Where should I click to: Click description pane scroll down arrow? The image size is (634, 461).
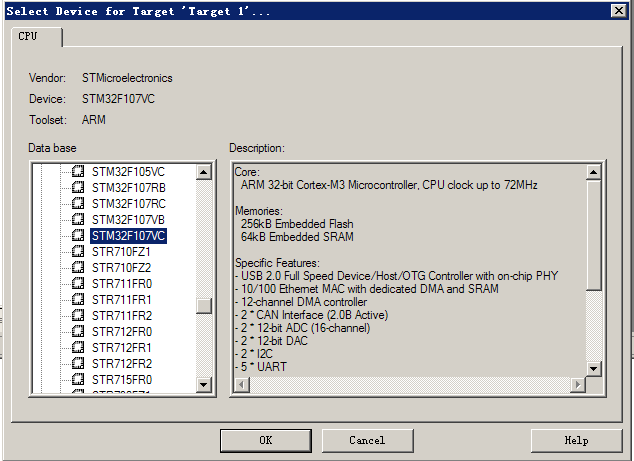[593, 368]
